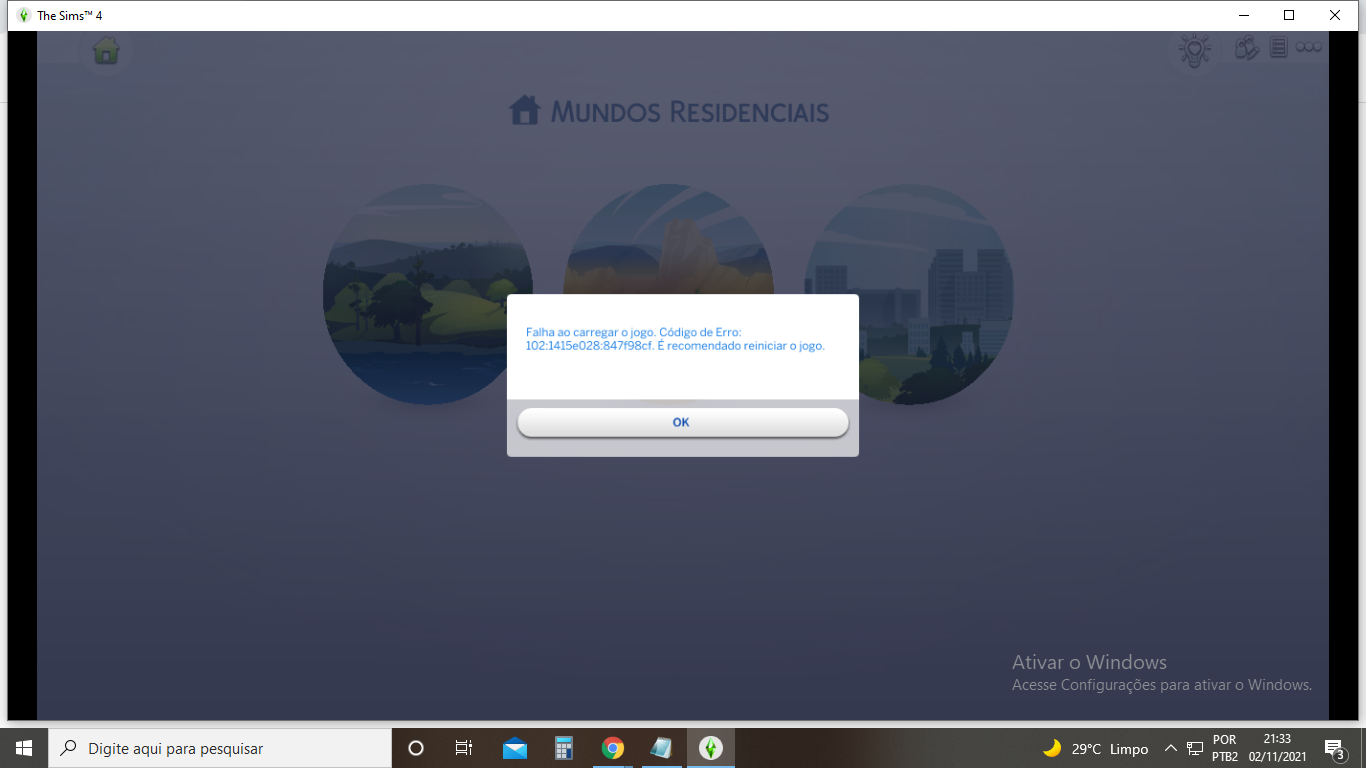Select the green hills world thumbnail
This screenshot has width=1366, height=768.
tap(428, 294)
